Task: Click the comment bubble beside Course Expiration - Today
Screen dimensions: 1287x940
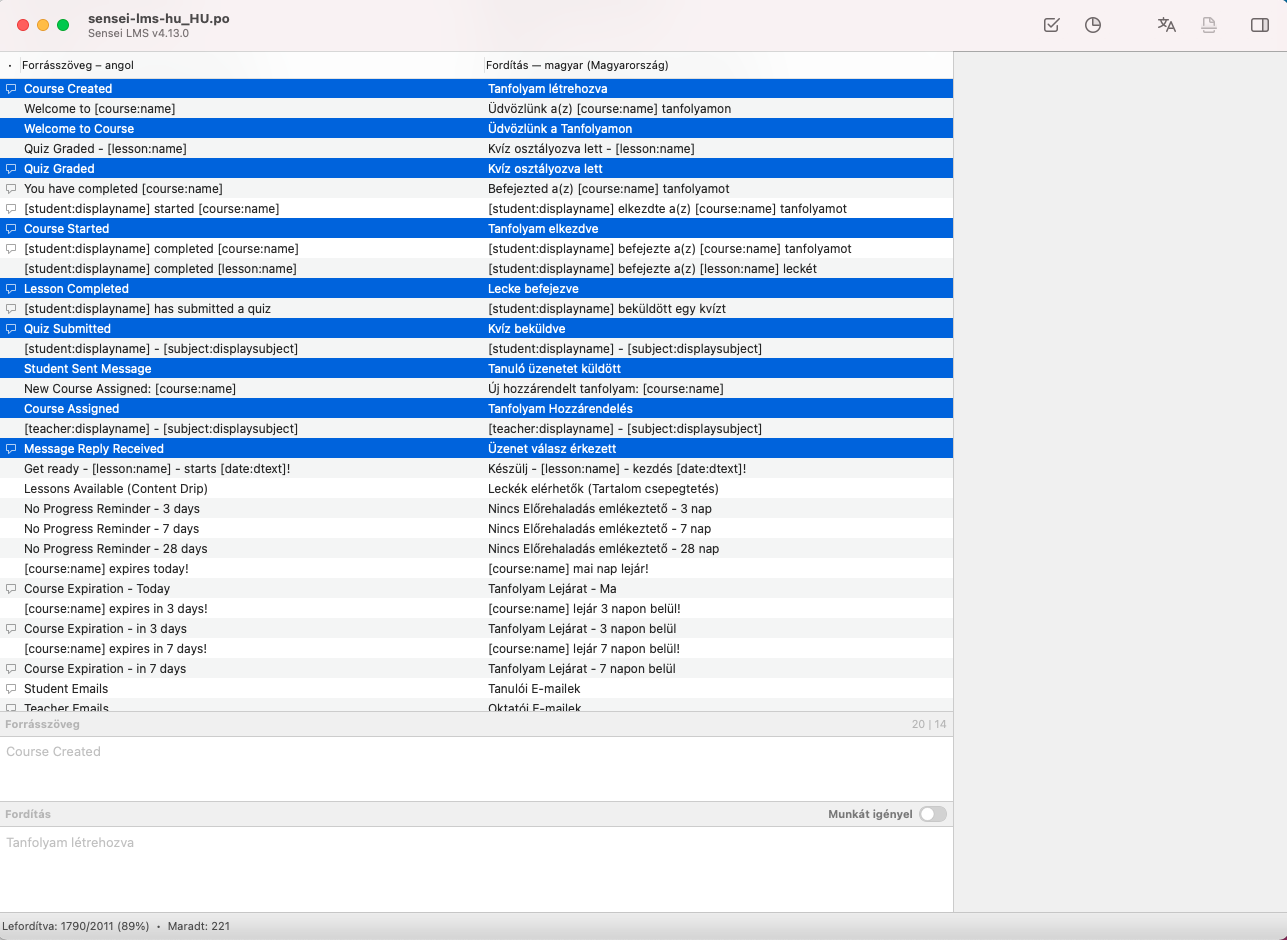Action: click(11, 588)
